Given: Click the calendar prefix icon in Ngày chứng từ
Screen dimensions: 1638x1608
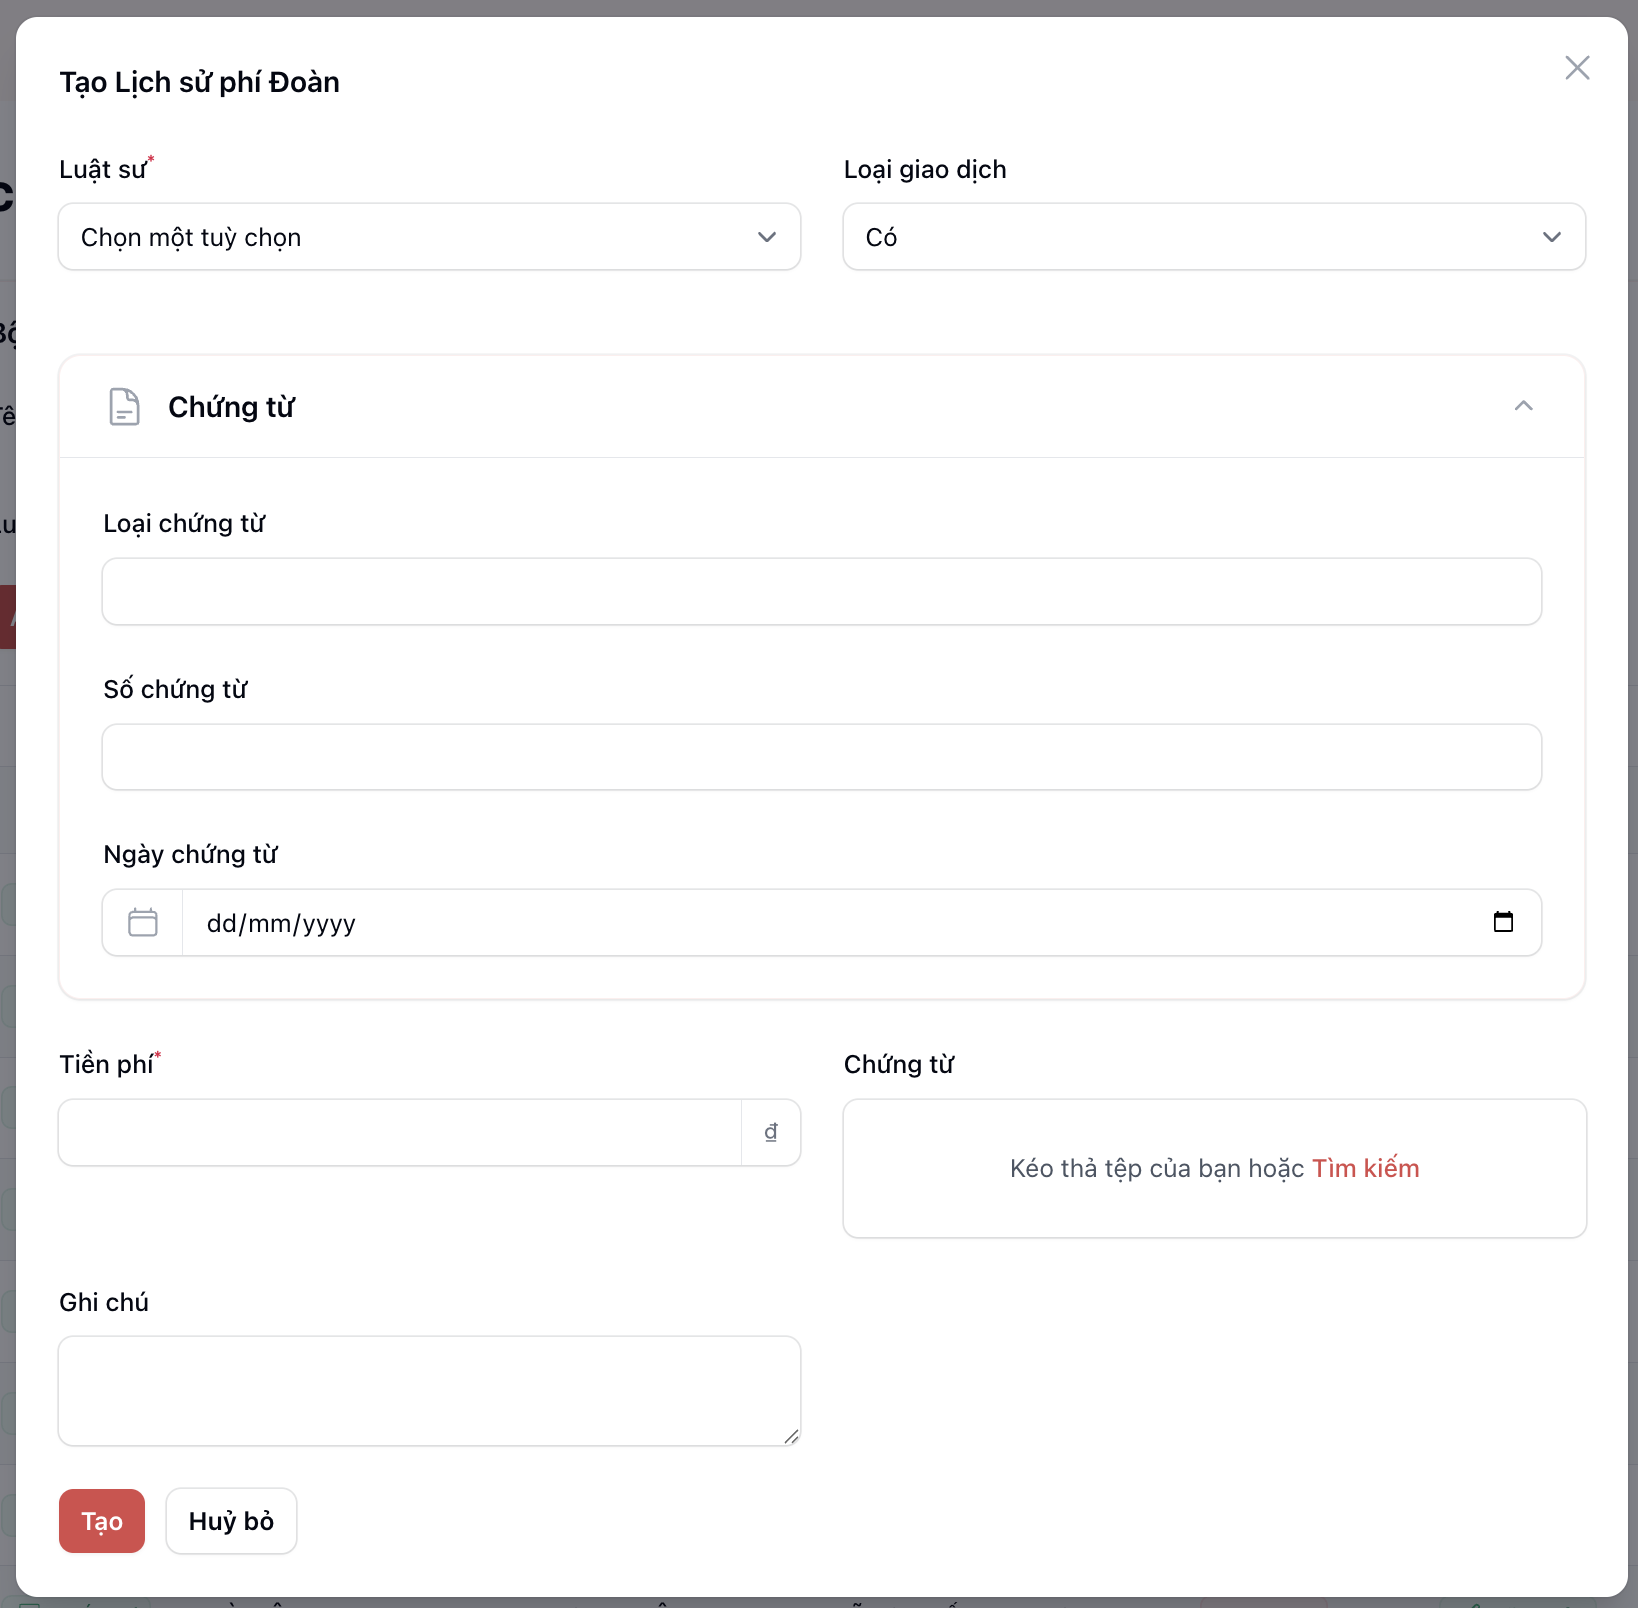Looking at the screenshot, I should coord(143,923).
